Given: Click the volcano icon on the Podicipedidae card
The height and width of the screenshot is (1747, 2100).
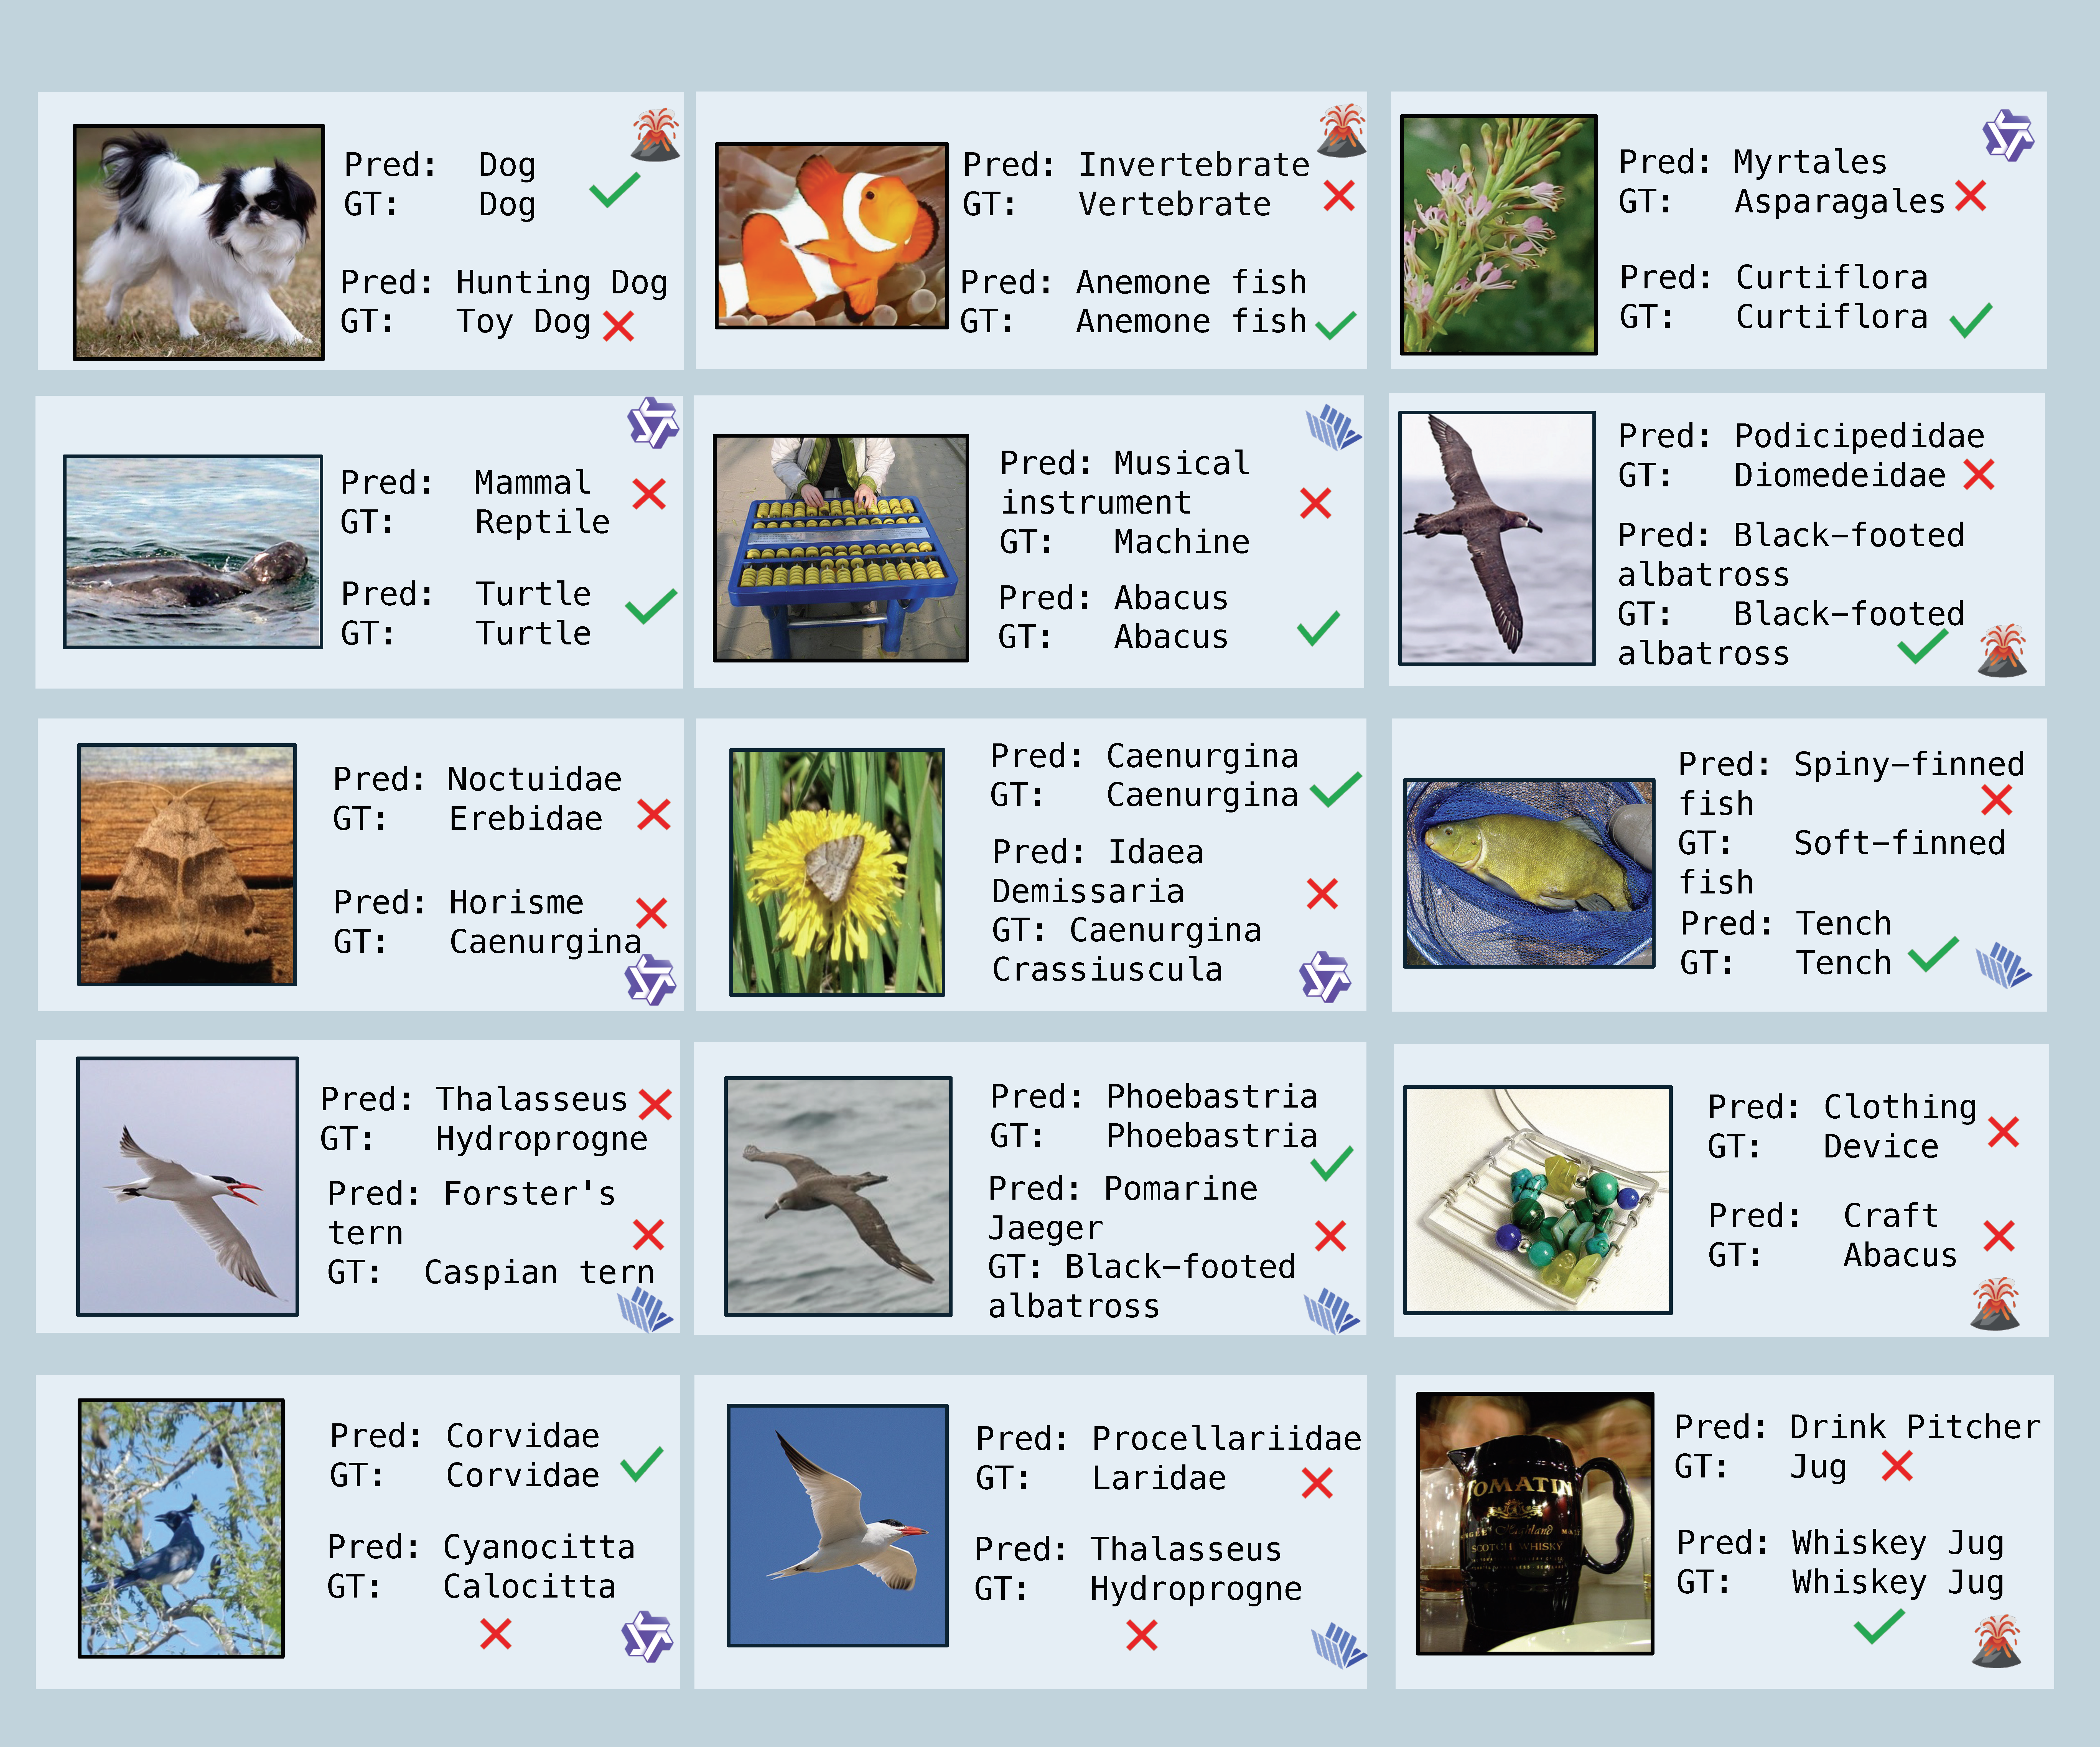Looking at the screenshot, I should [2002, 651].
